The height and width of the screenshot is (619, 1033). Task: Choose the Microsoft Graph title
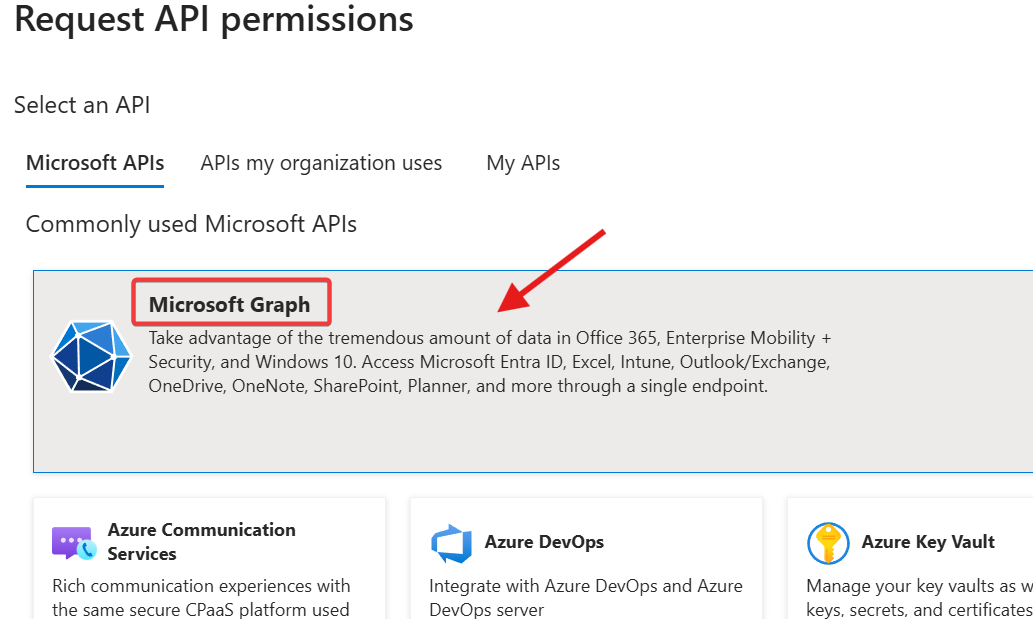229,304
